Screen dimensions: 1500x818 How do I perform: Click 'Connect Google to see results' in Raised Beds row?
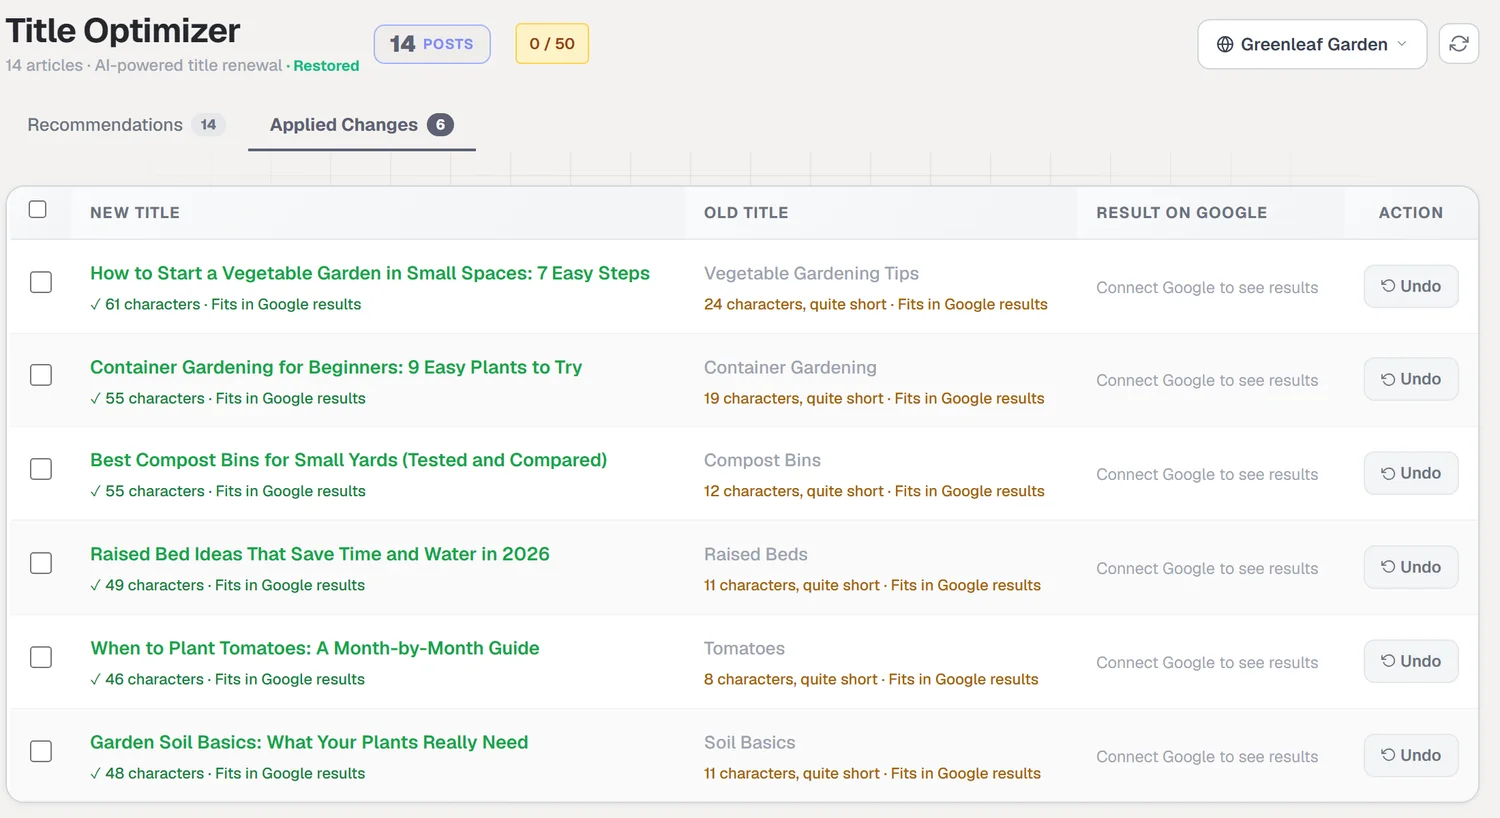point(1207,568)
